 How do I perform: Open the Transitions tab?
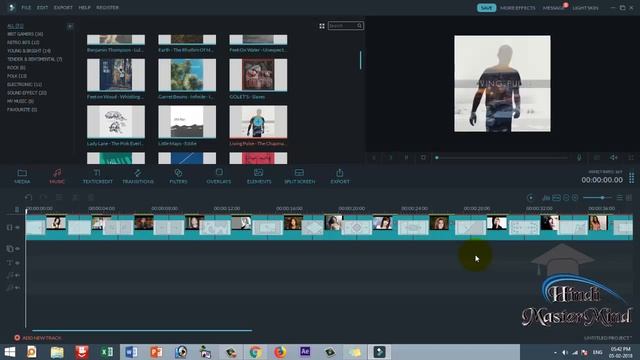pyautogui.click(x=138, y=176)
